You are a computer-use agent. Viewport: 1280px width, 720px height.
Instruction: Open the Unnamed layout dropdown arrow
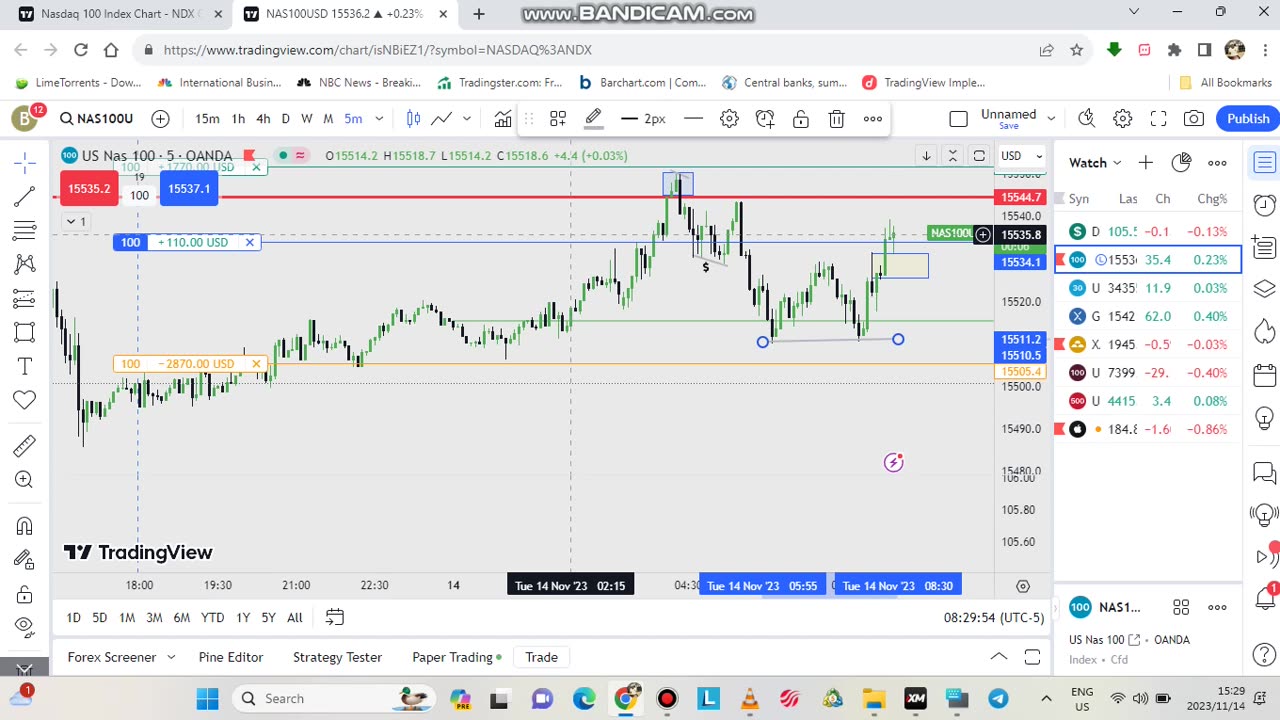coord(1051,119)
